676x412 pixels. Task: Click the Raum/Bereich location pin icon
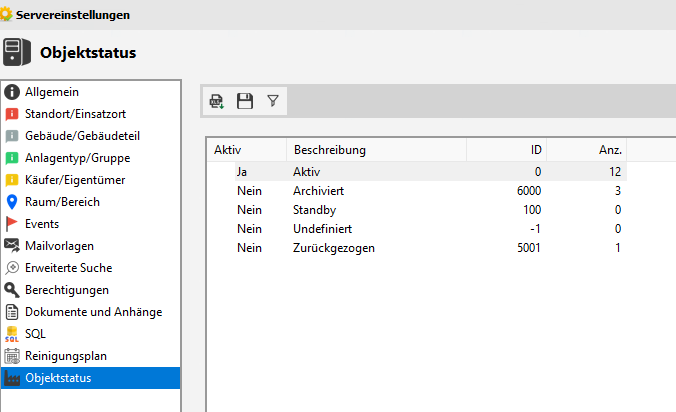(x=12, y=202)
